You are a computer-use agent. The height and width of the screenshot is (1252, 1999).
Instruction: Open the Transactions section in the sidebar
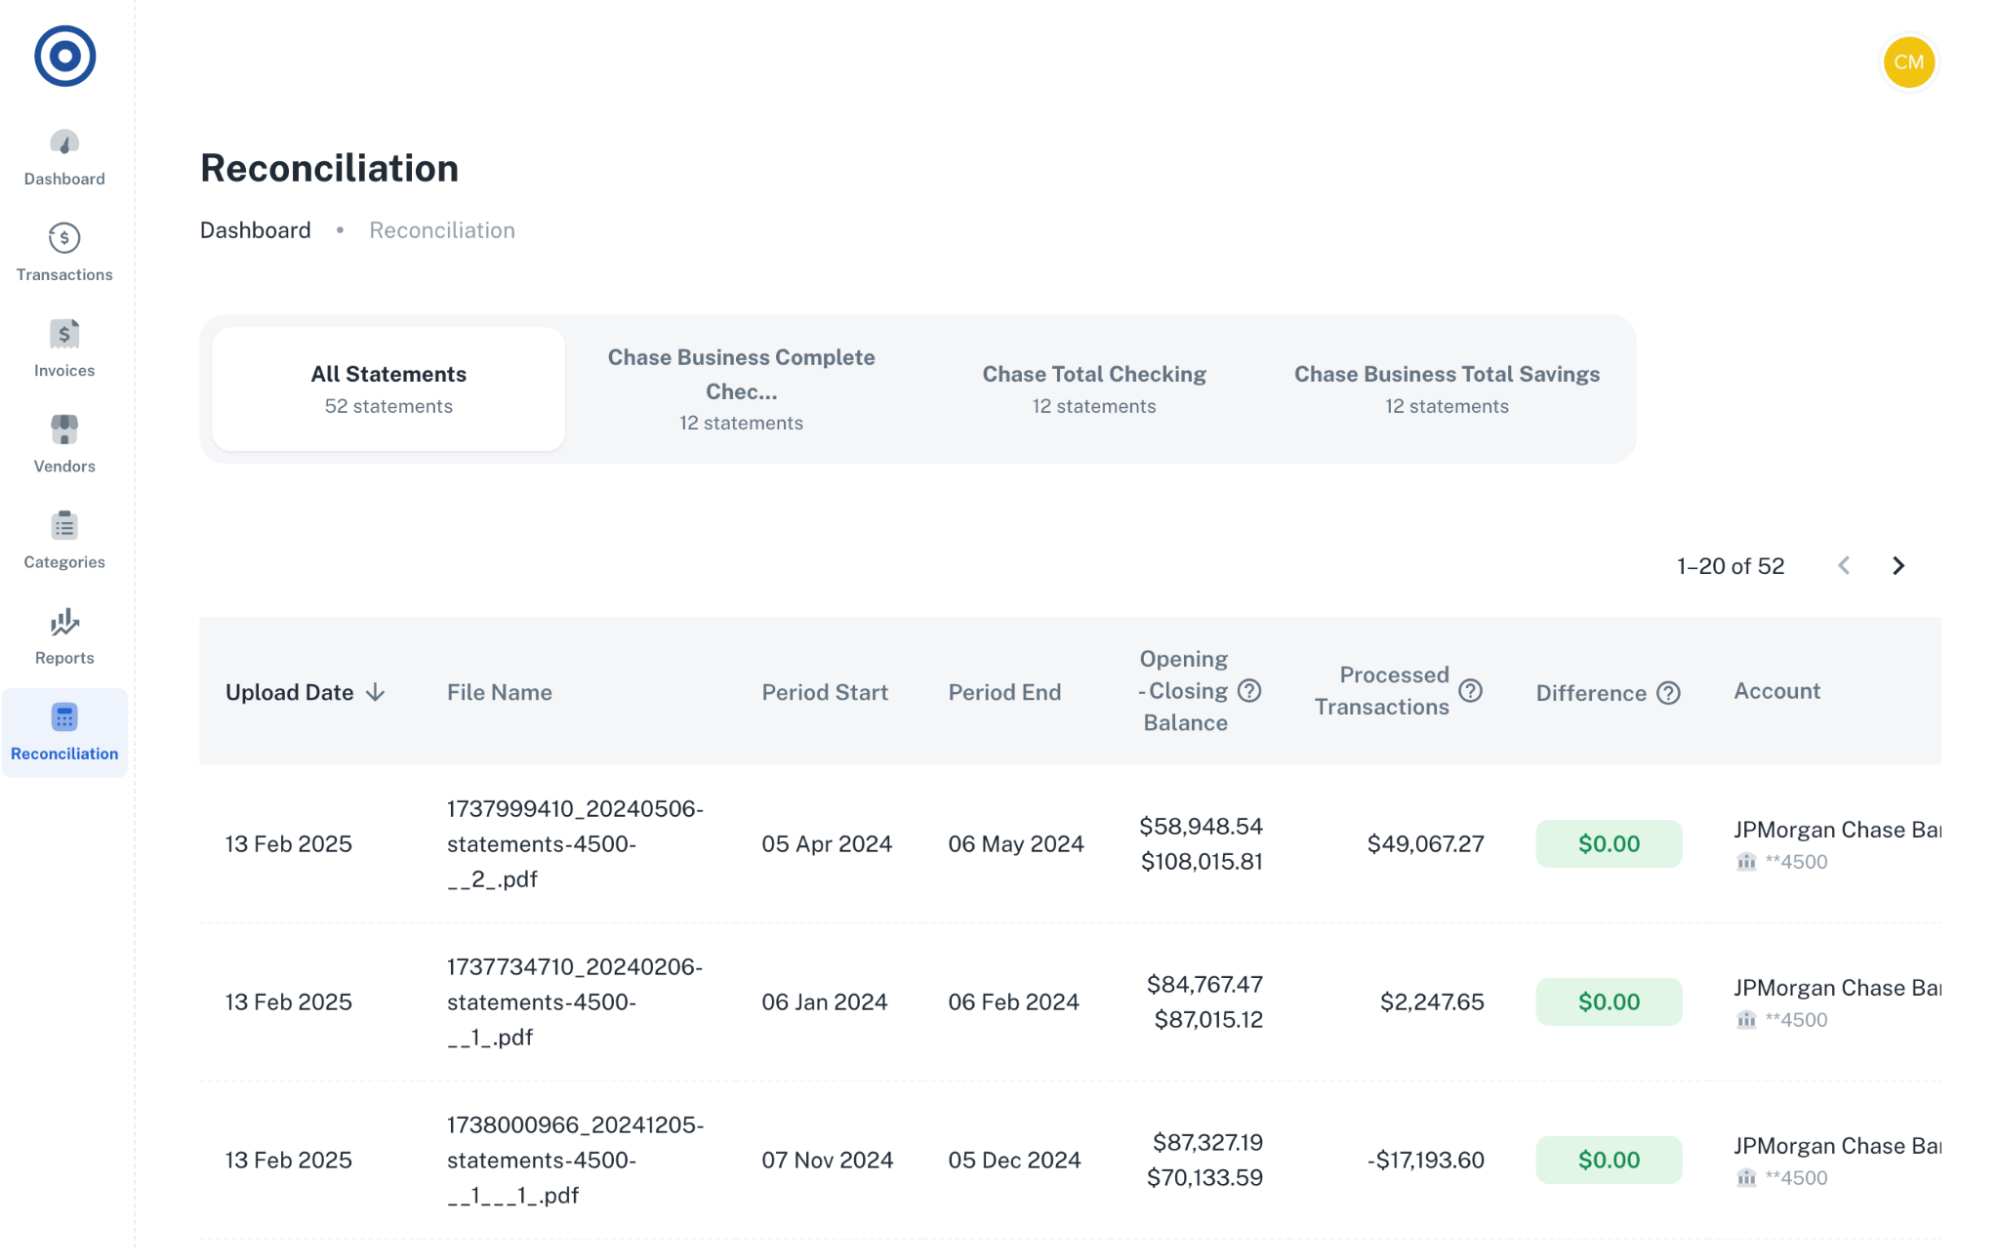point(63,250)
